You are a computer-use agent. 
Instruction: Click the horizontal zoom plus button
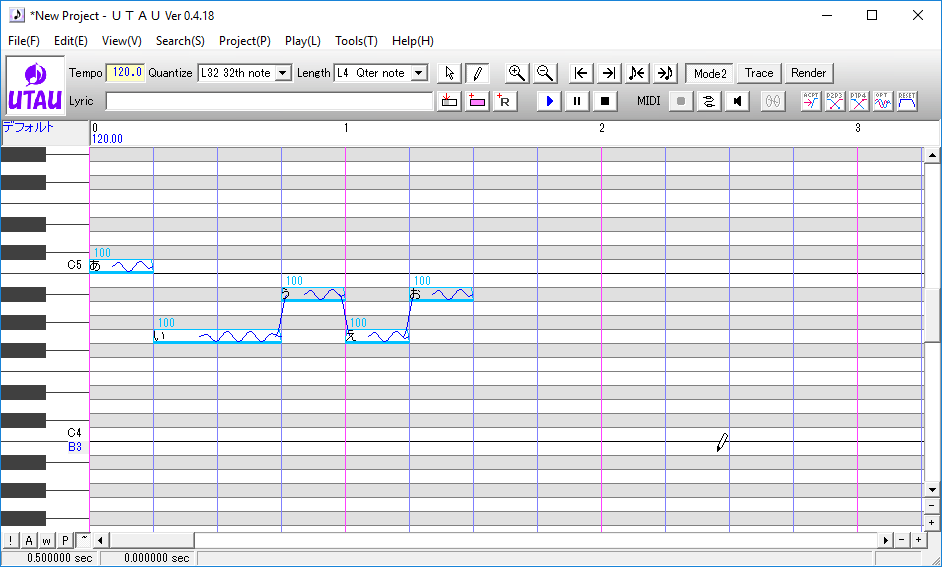coord(918,540)
